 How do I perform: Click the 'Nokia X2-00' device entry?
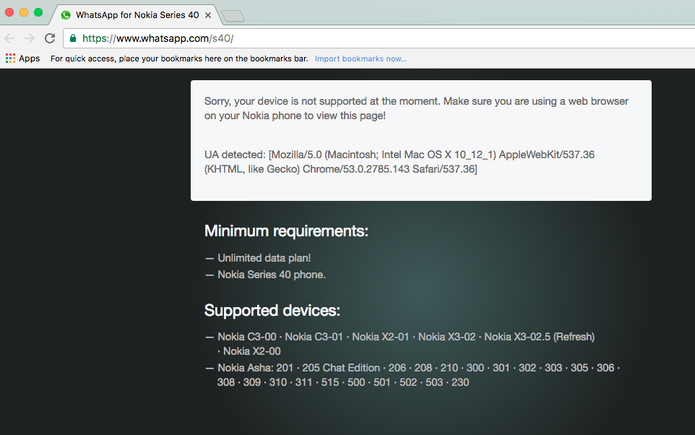coord(252,351)
